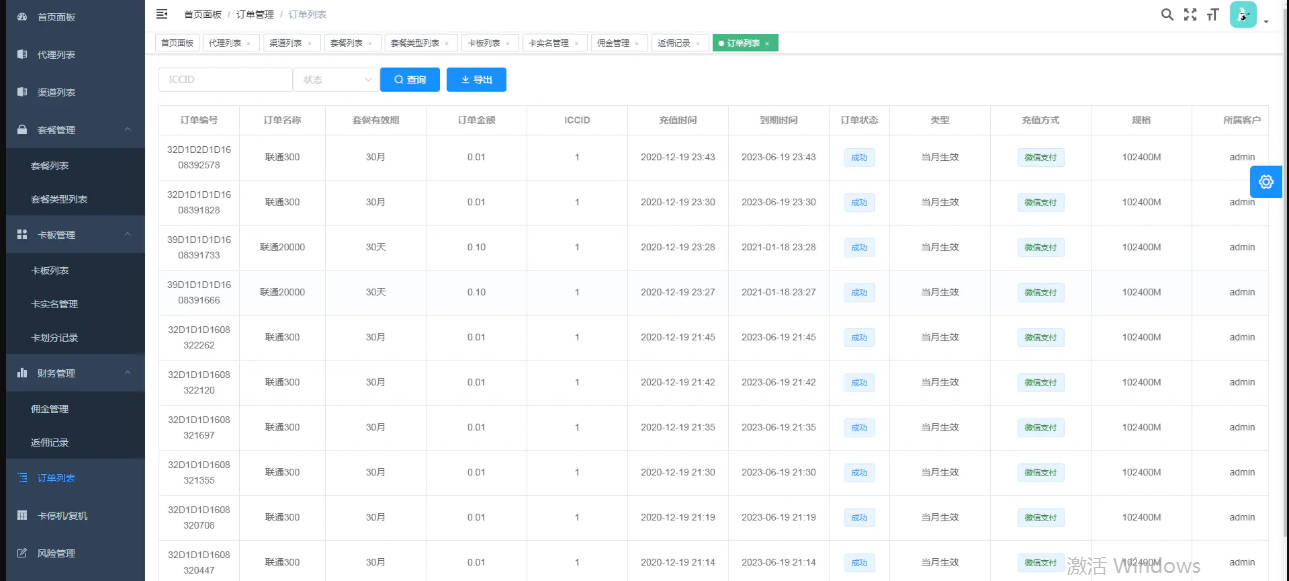Click 成功 status tag for order 32D1D1D1D1608391828
Screen dimensions: 1289x581
859,202
